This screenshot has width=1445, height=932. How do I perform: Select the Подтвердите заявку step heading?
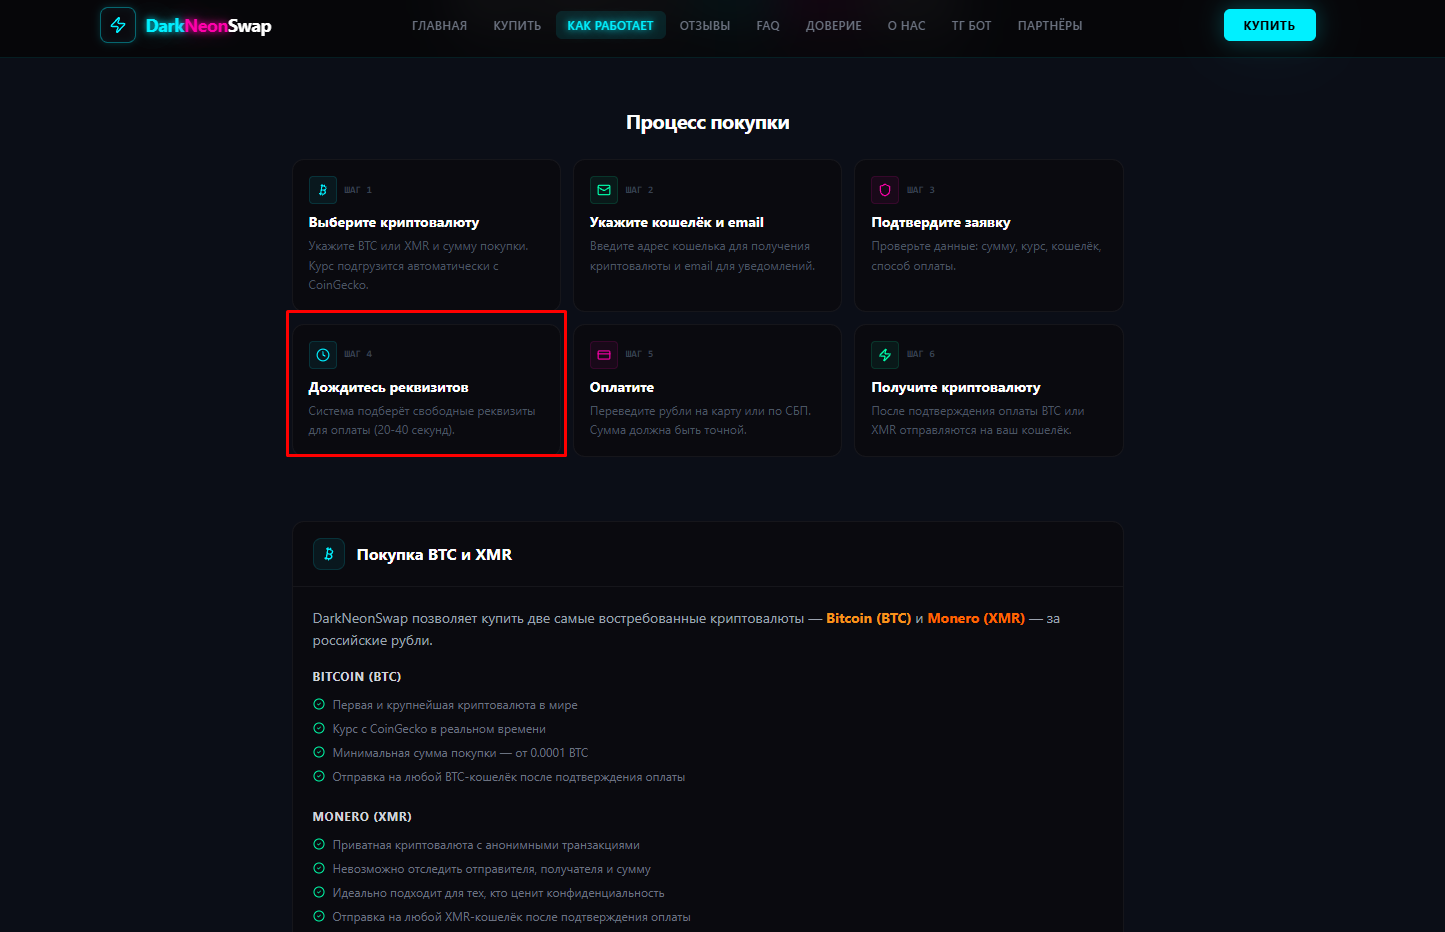[941, 222]
